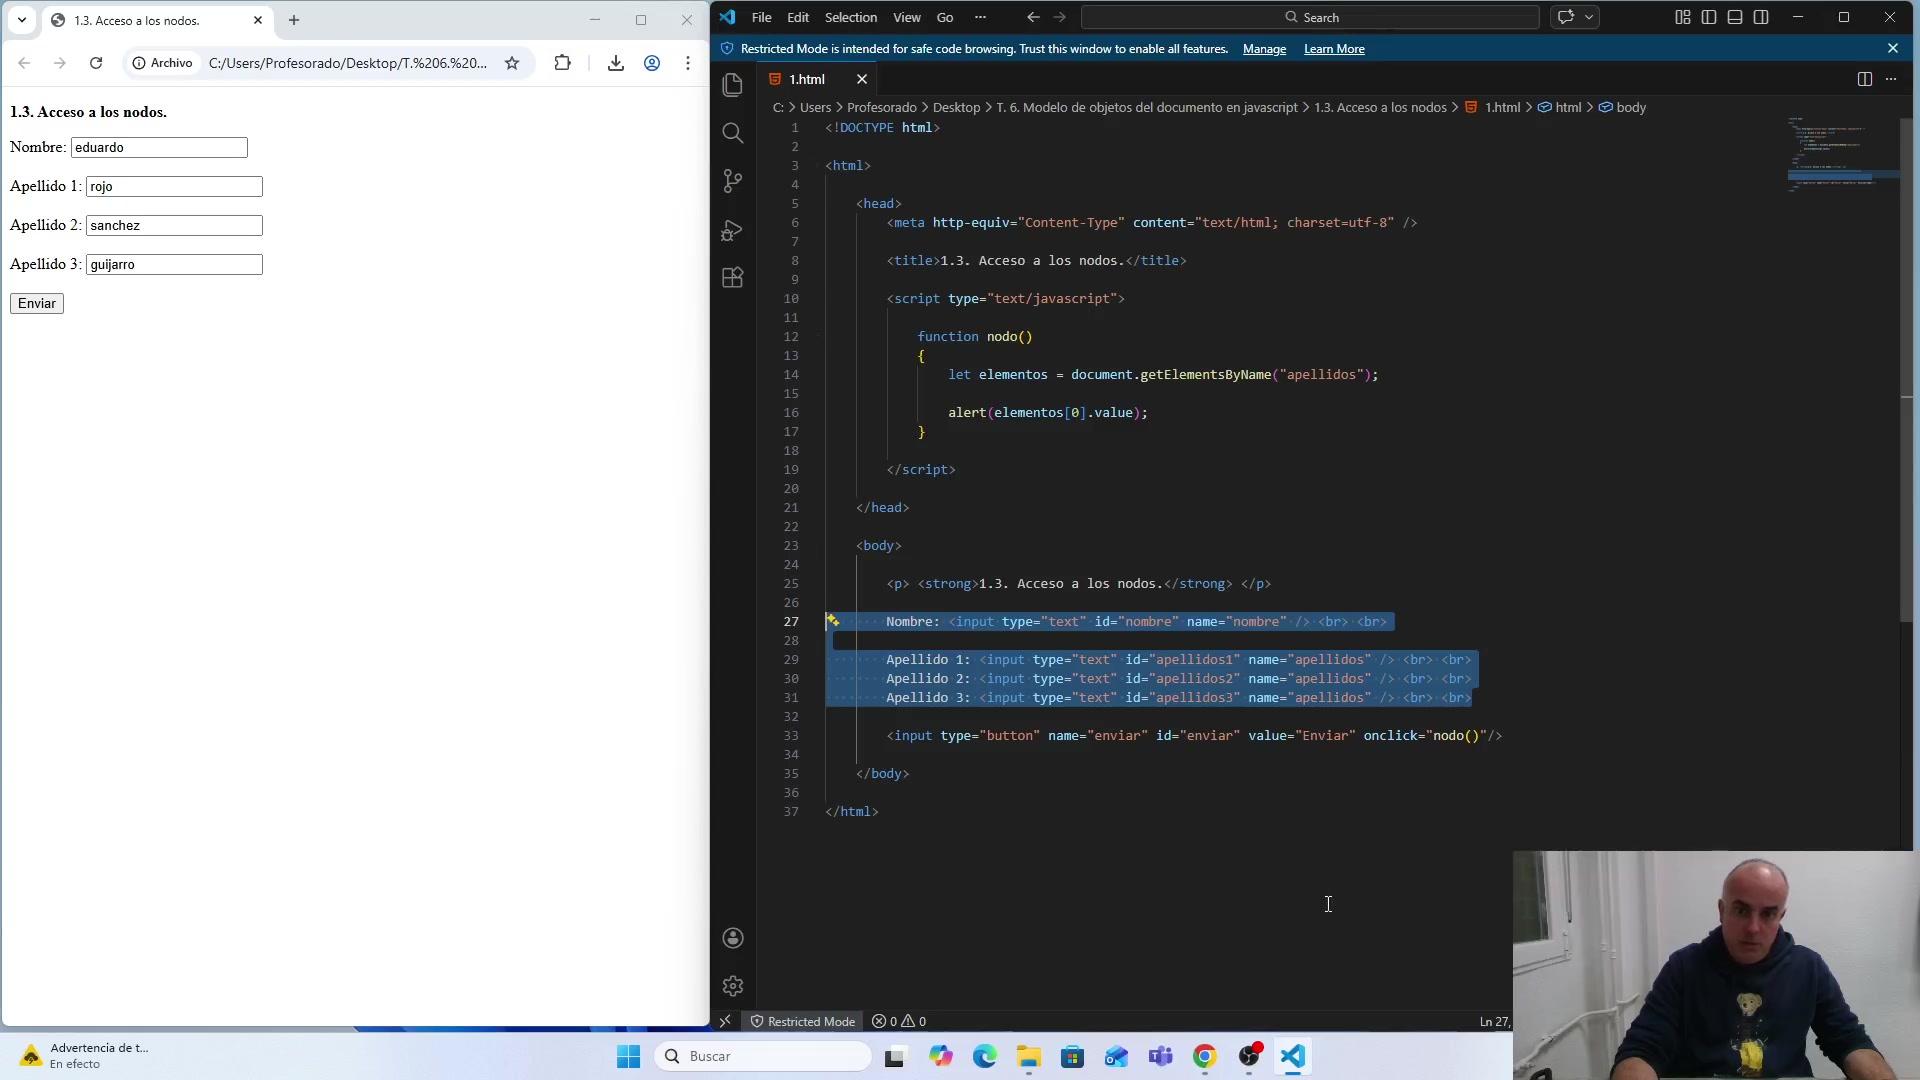Image resolution: width=1920 pixels, height=1080 pixels.
Task: Click the Archivo site info chip
Action: pyautogui.click(x=163, y=63)
